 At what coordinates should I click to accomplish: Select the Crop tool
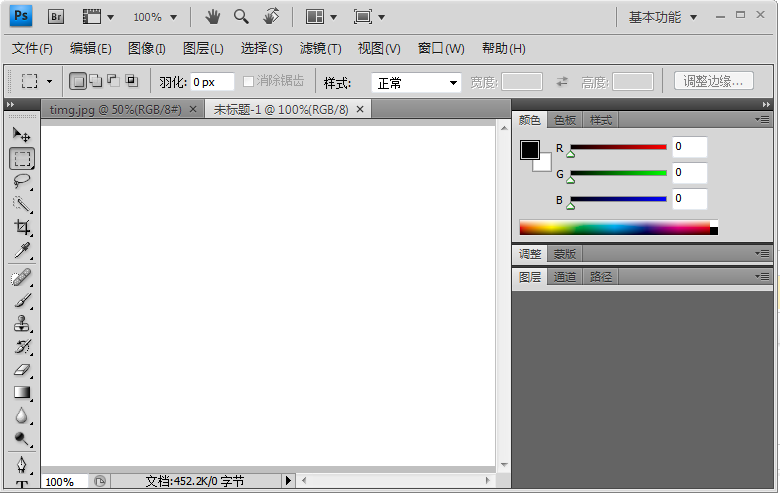point(22,227)
